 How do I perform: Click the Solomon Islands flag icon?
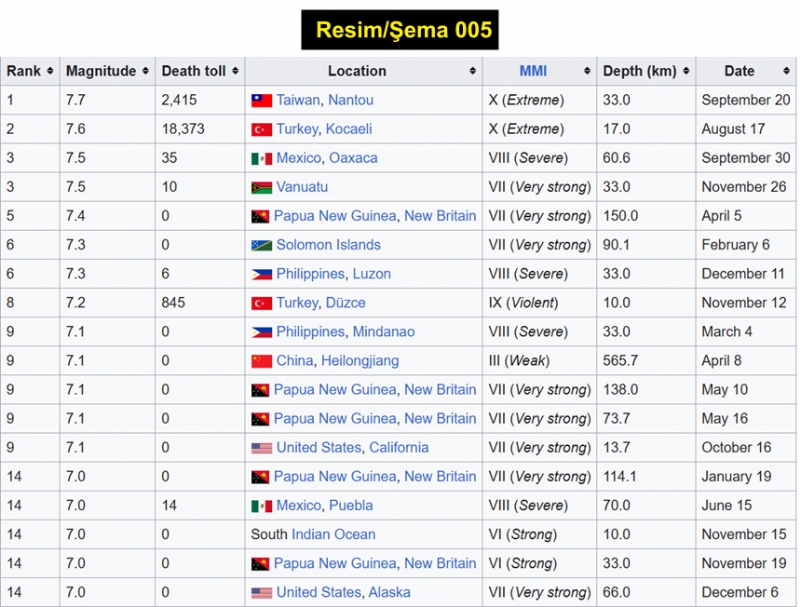(261, 246)
